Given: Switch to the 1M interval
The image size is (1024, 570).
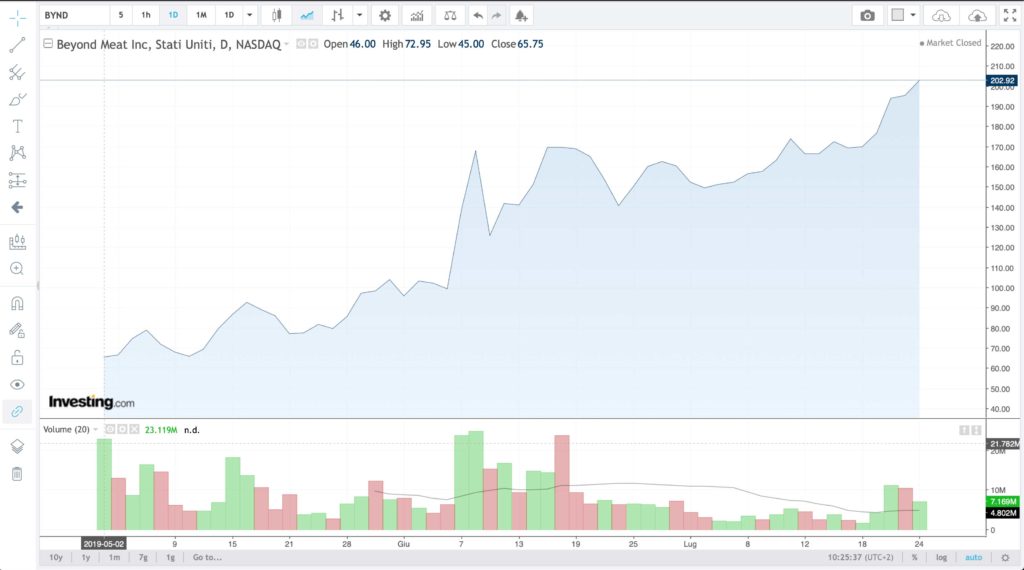Looking at the screenshot, I should tap(201, 15).
